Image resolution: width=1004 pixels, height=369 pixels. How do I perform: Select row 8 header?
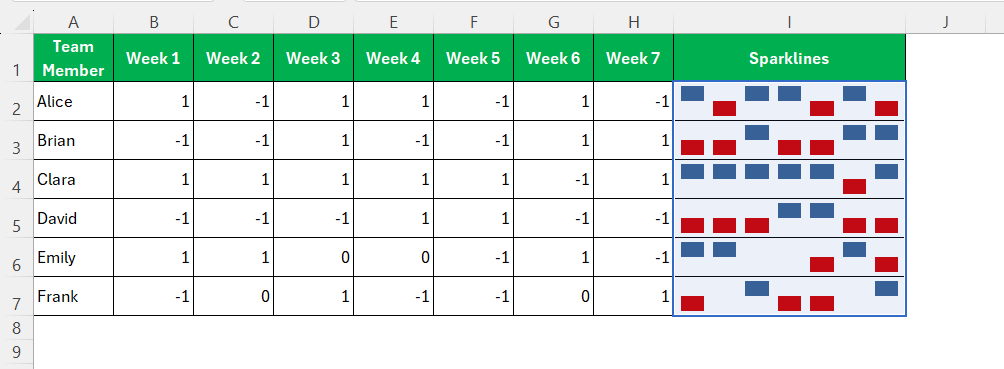pos(17,329)
